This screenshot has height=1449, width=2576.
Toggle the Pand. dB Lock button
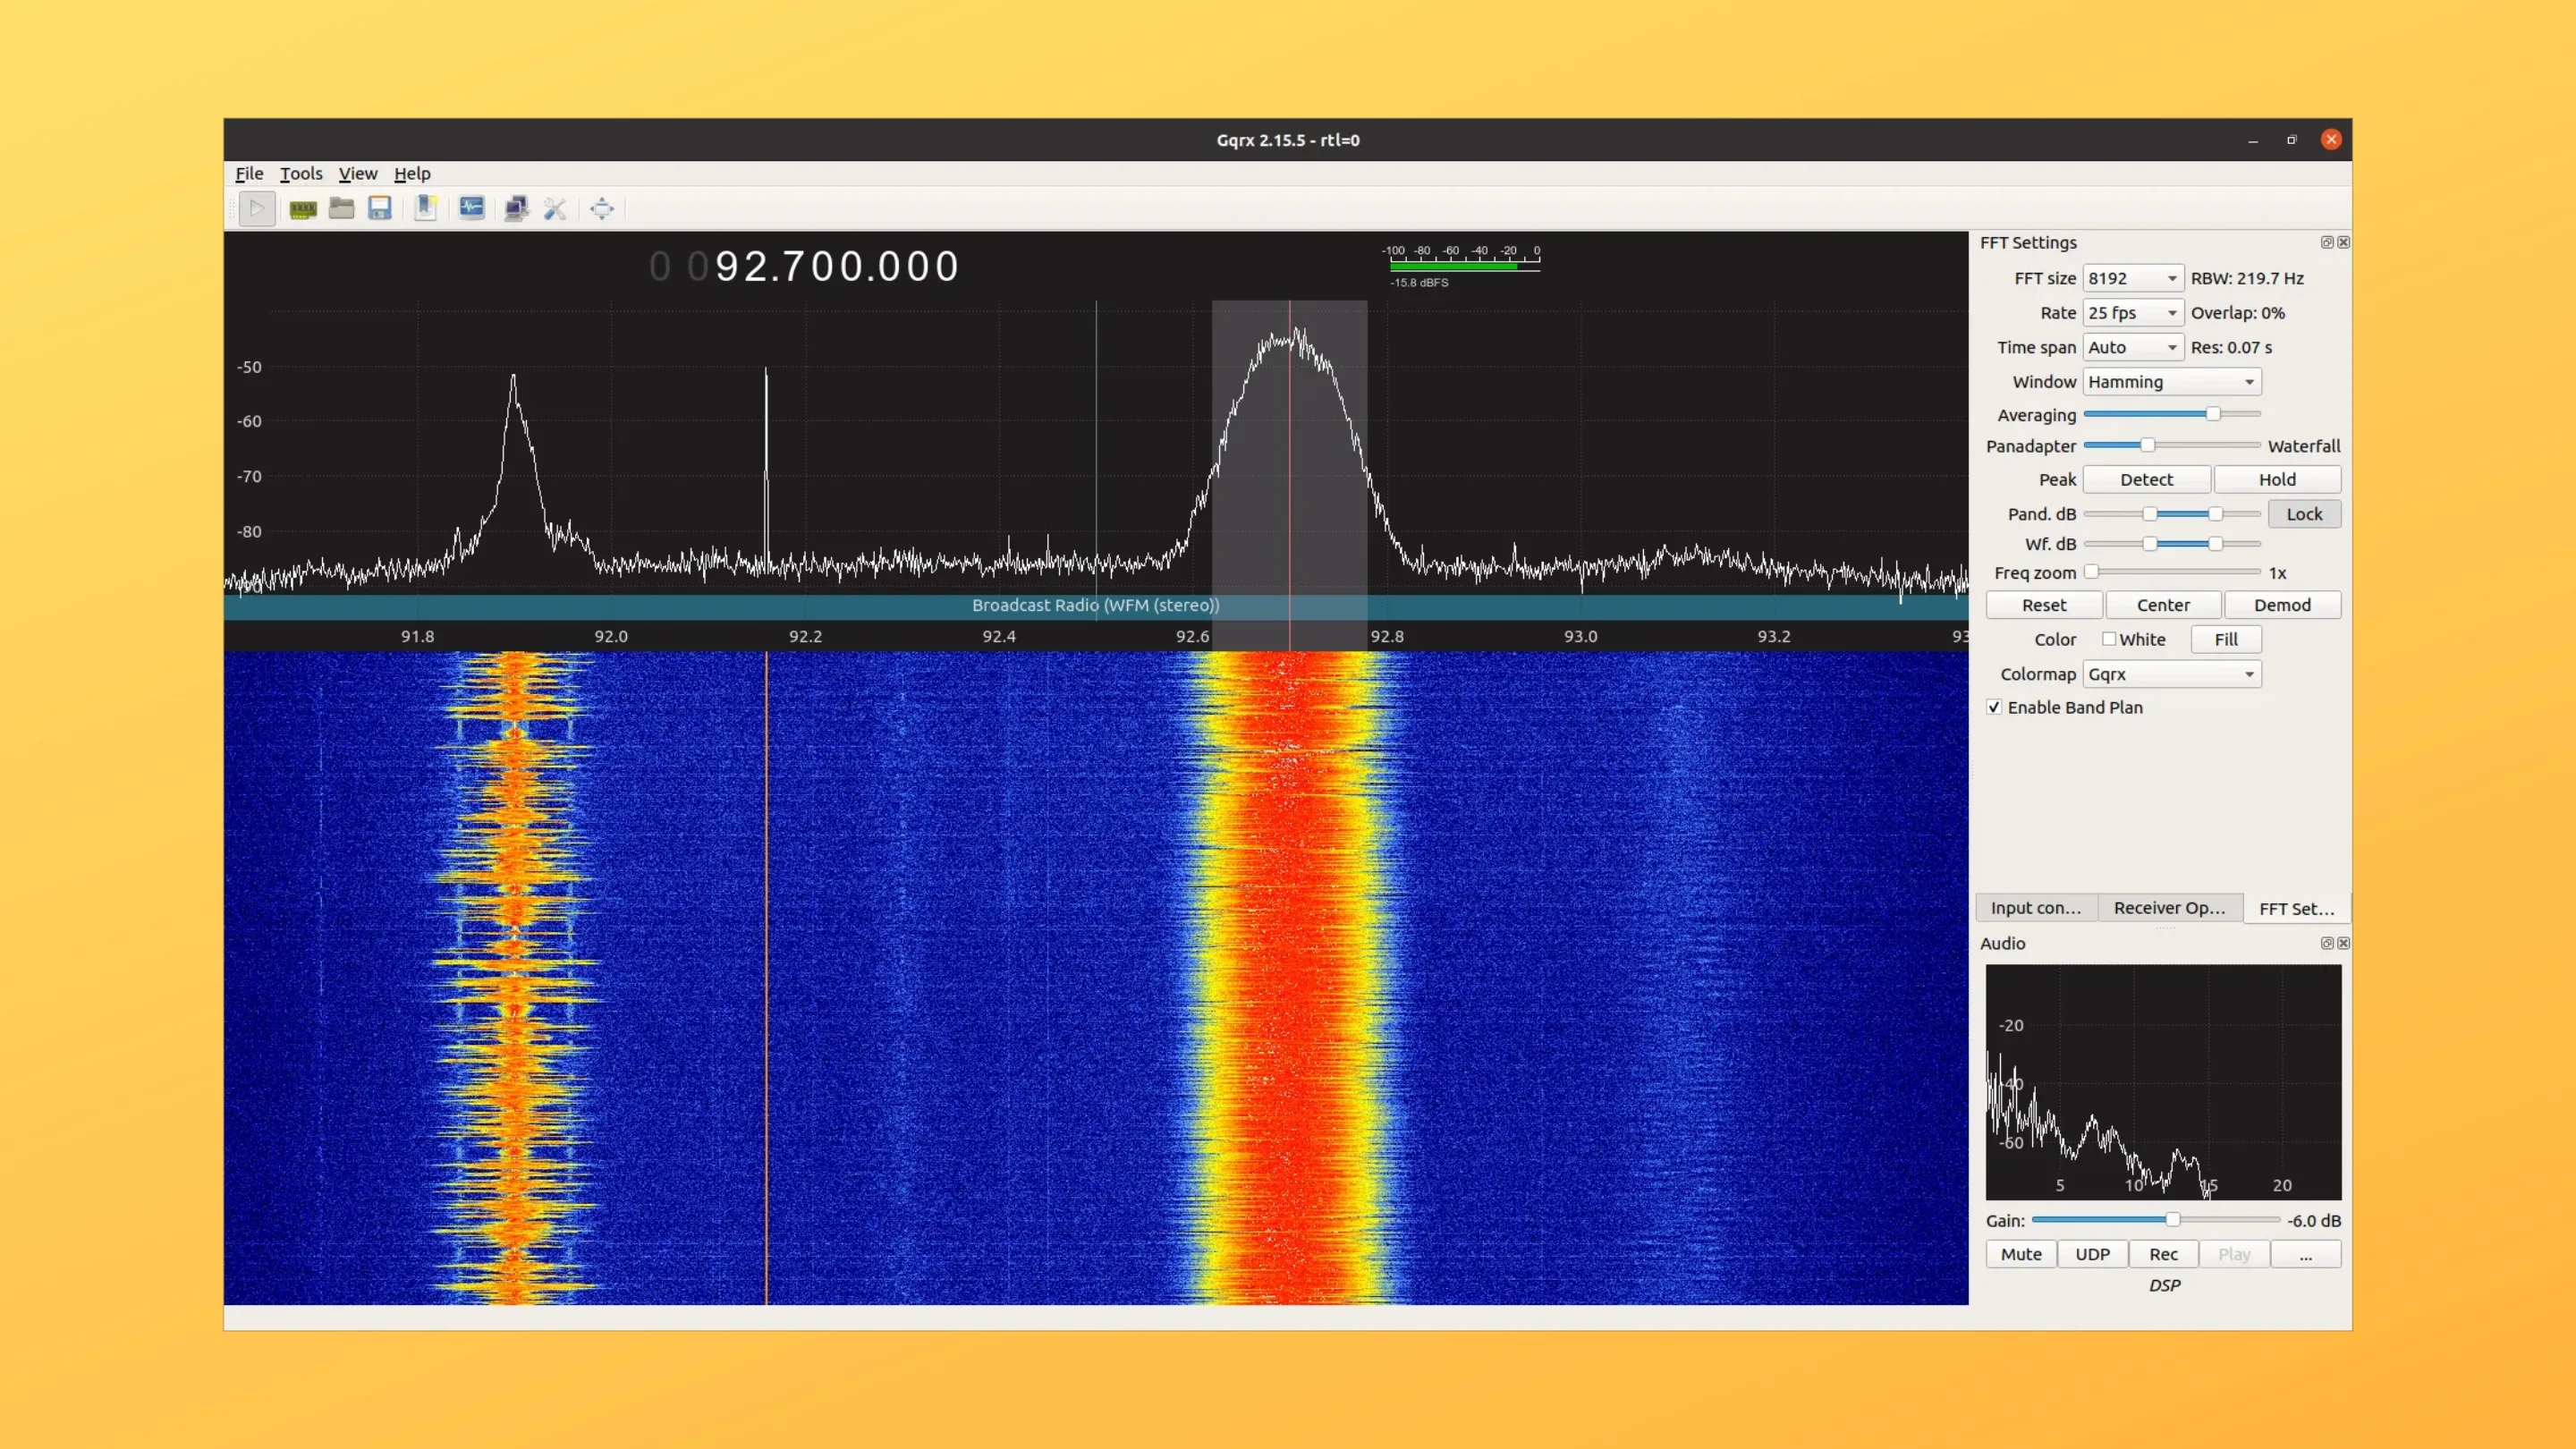coord(2304,514)
